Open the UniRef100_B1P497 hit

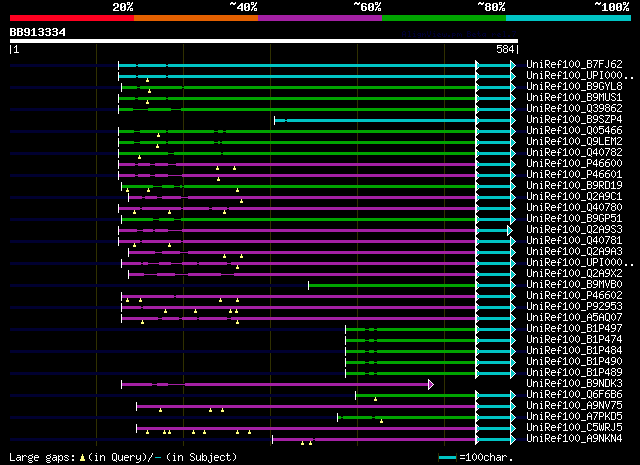tap(574, 329)
